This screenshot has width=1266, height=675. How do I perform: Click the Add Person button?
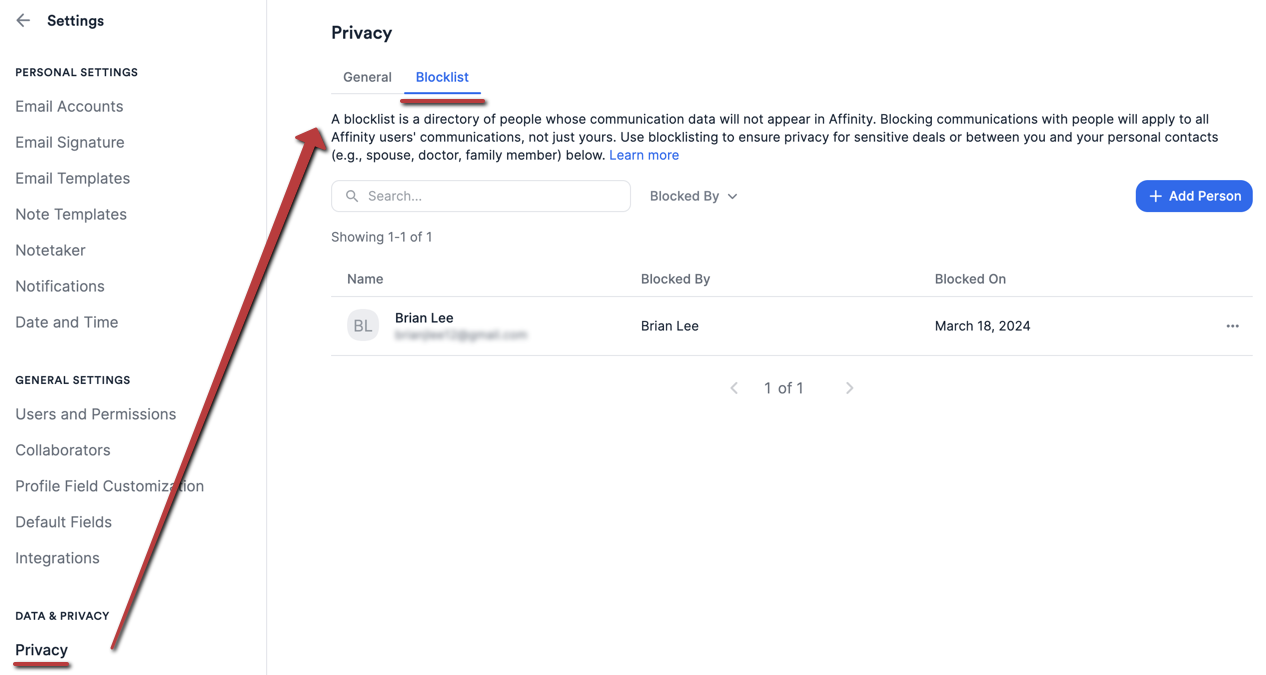tap(1193, 196)
